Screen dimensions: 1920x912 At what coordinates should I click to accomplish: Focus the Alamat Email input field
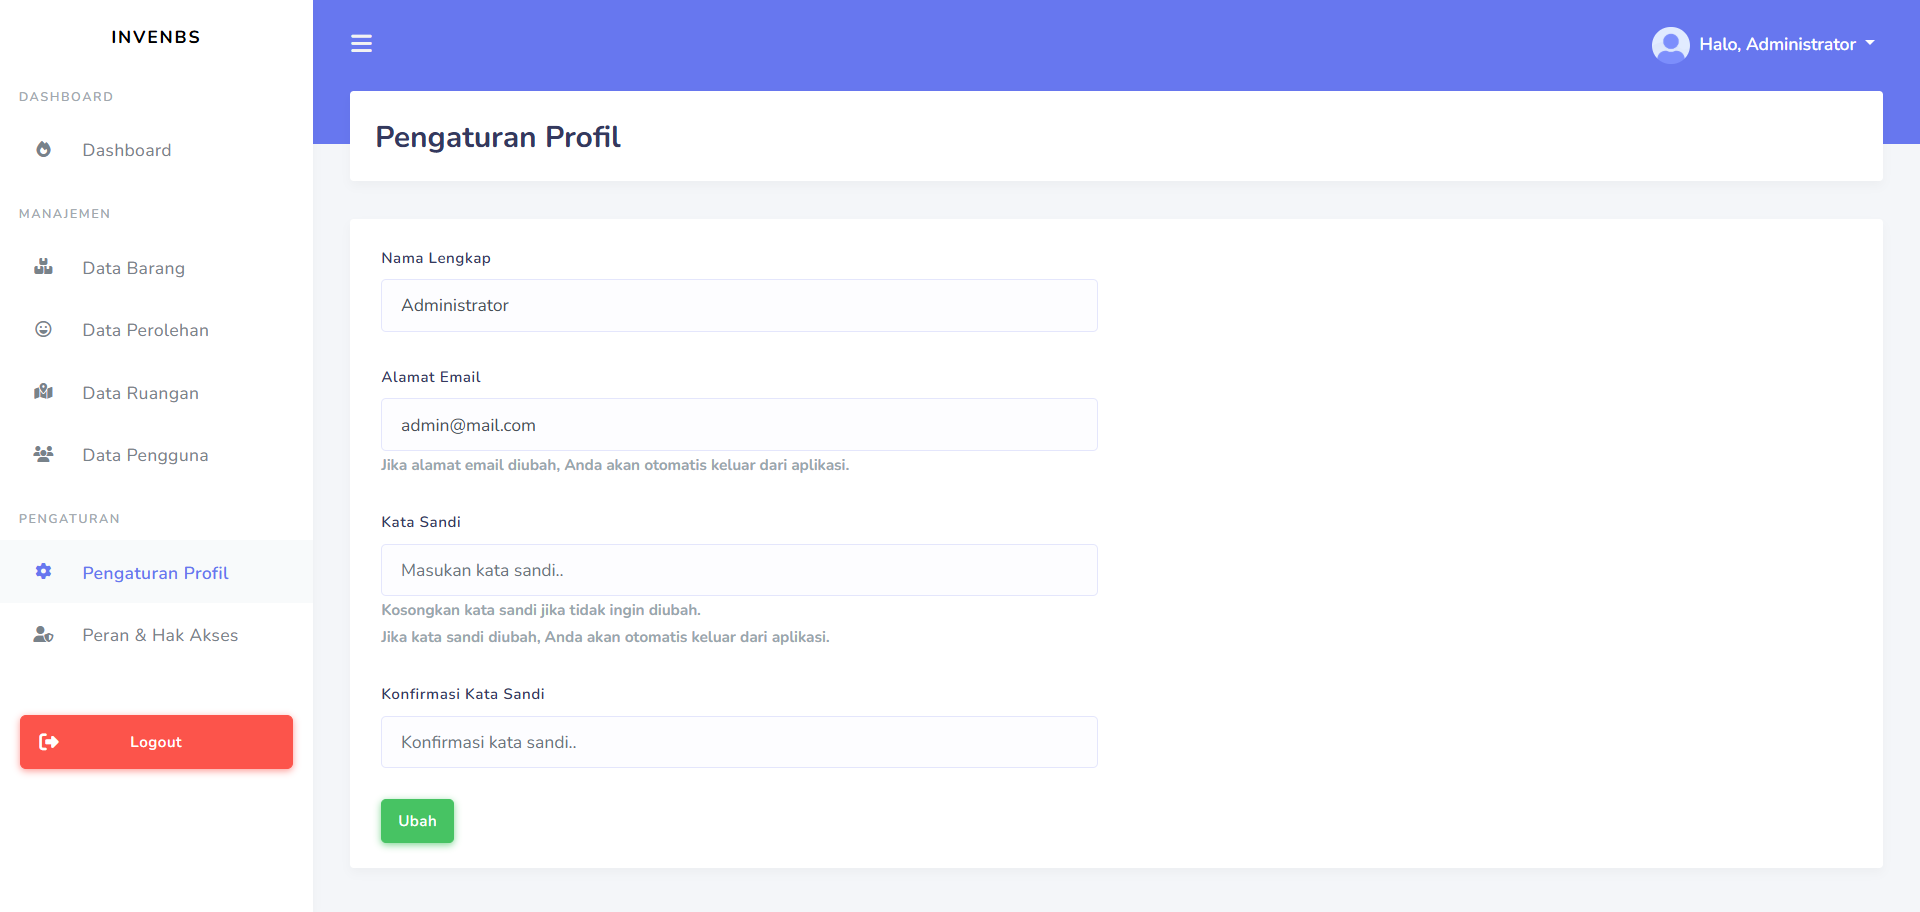pyautogui.click(x=739, y=425)
